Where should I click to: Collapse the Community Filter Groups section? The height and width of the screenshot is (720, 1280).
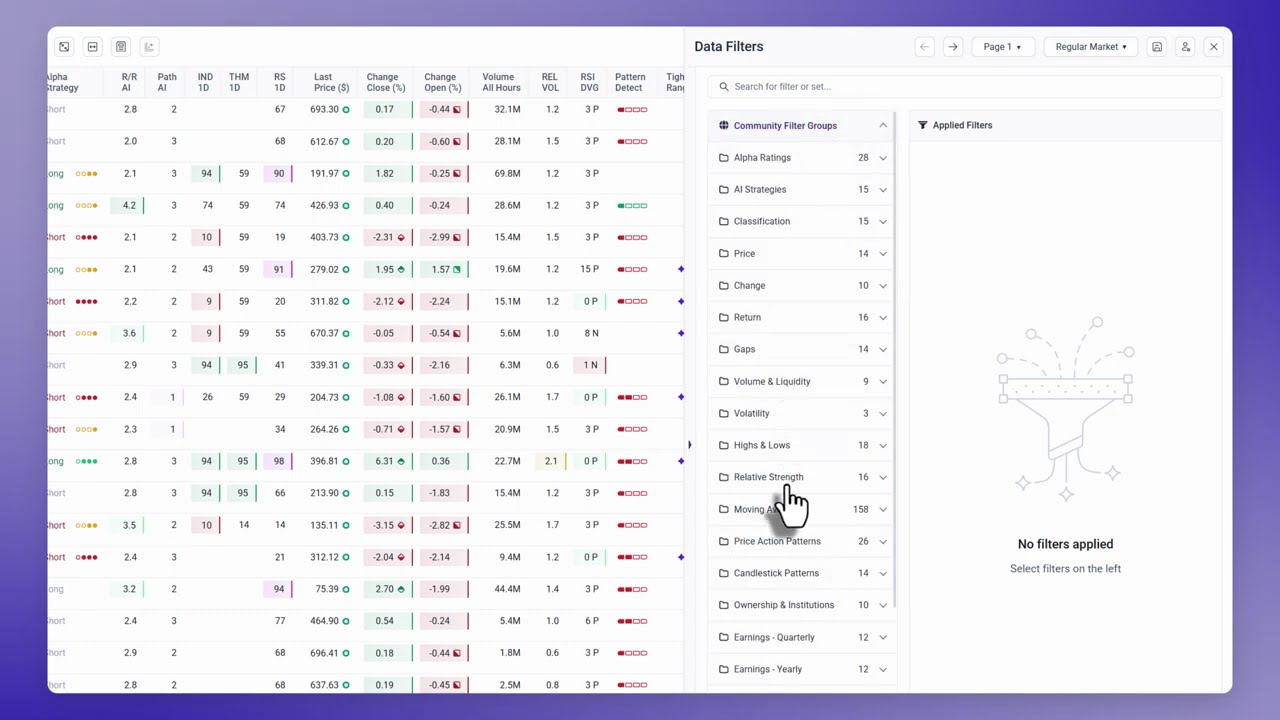click(882, 125)
